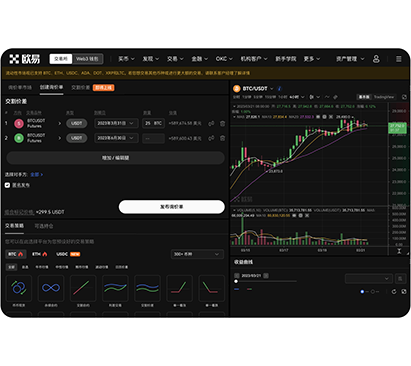
Task: Click the link icon on leg 2
Action: coord(211,138)
